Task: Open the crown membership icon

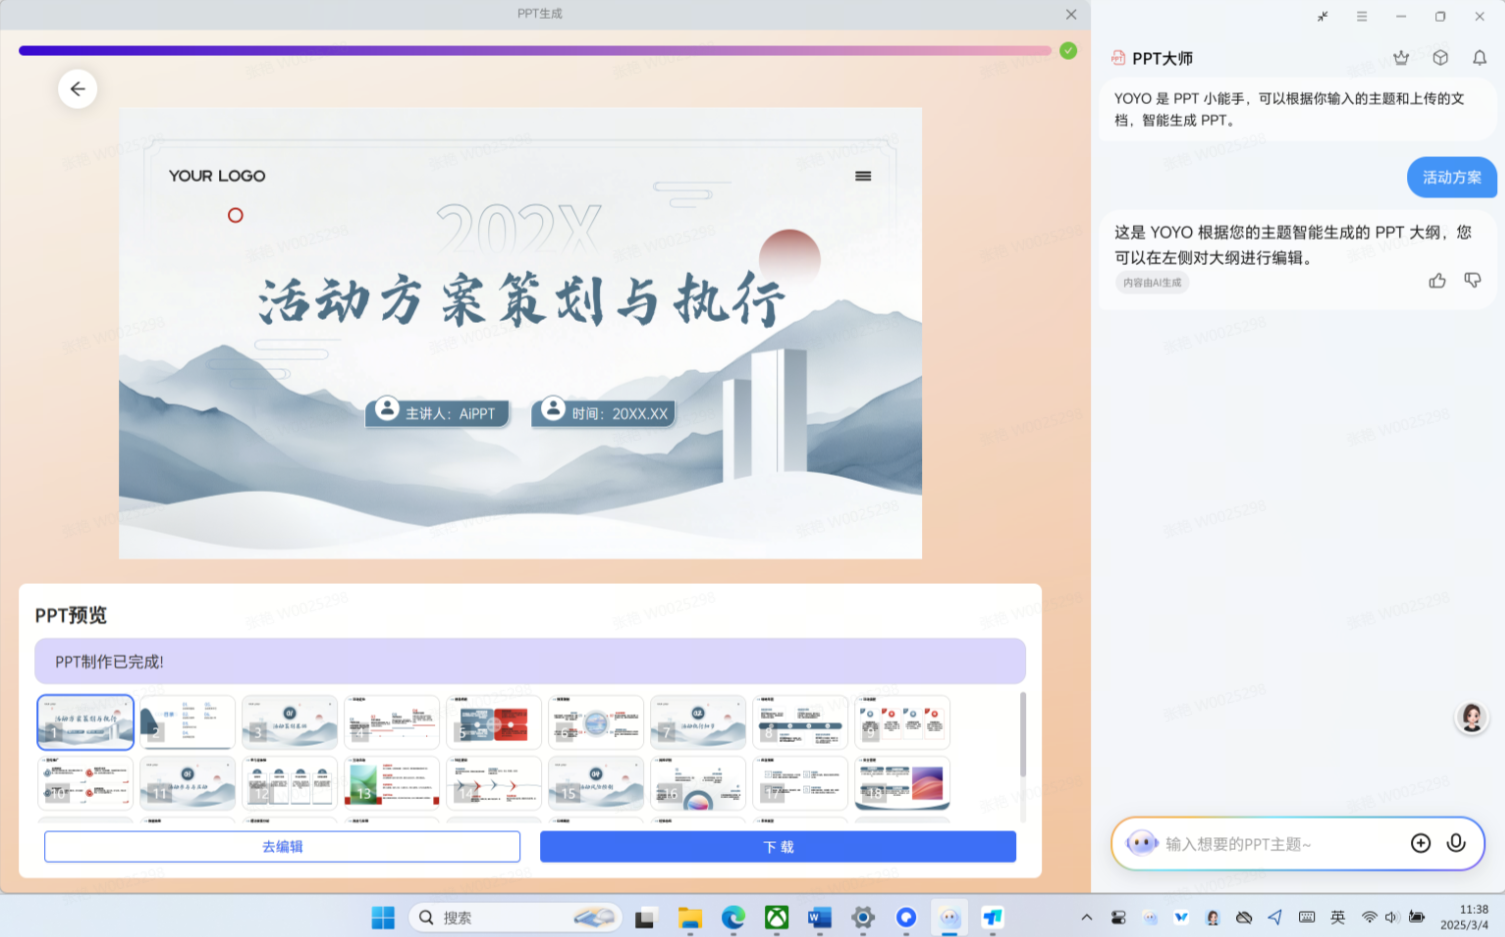Action: pyautogui.click(x=1401, y=58)
